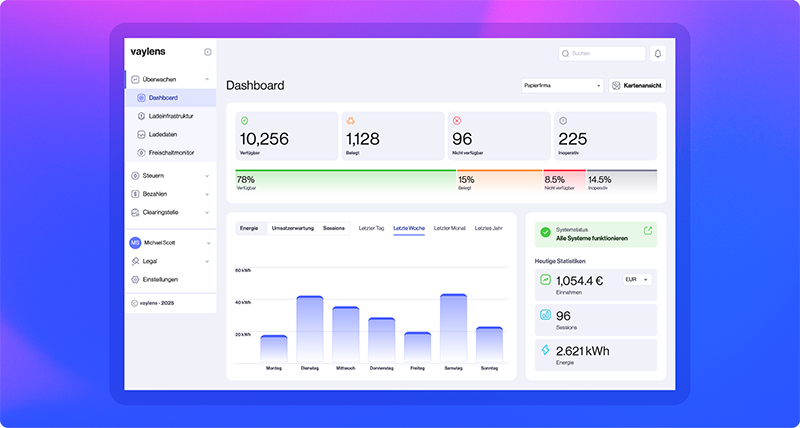The image size is (800, 428).
Task: Click the search magnifier icon
Action: pos(565,54)
